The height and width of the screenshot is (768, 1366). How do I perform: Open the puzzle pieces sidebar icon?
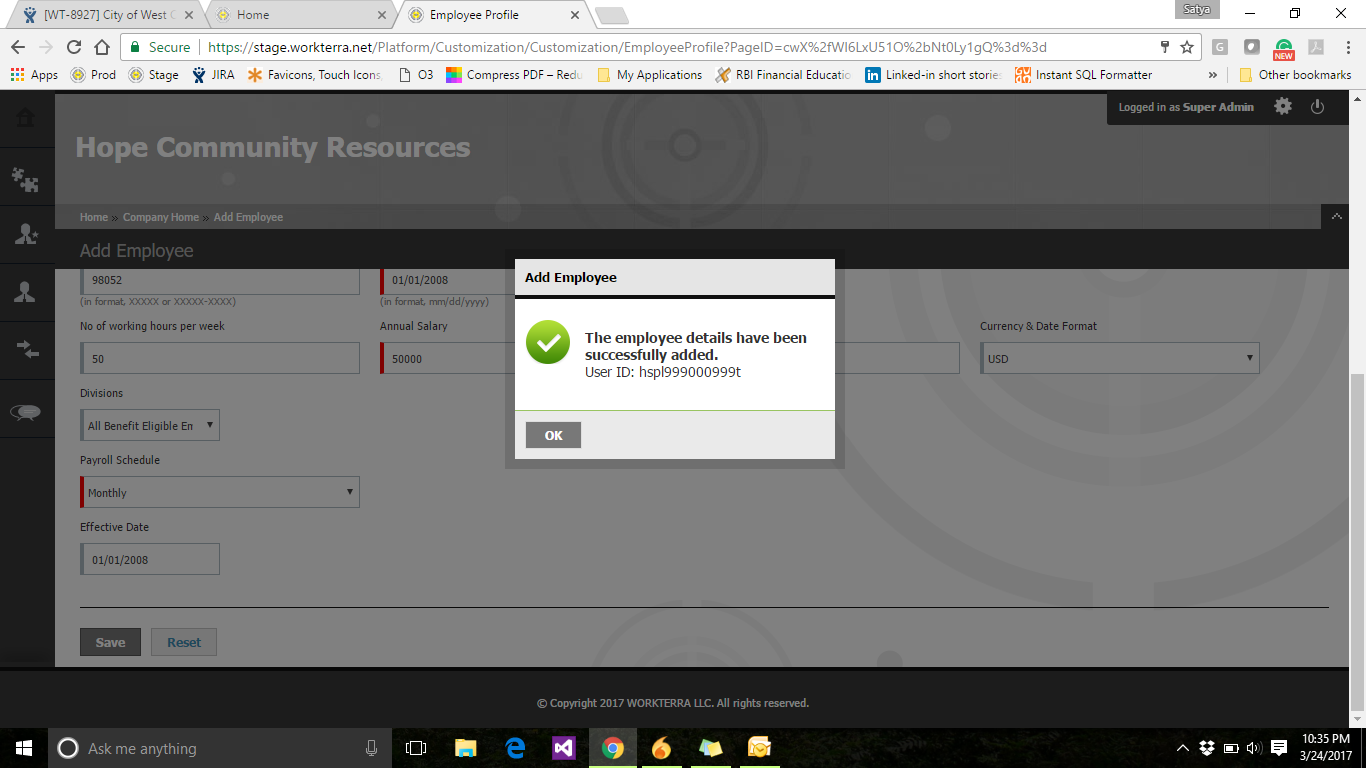click(x=25, y=178)
